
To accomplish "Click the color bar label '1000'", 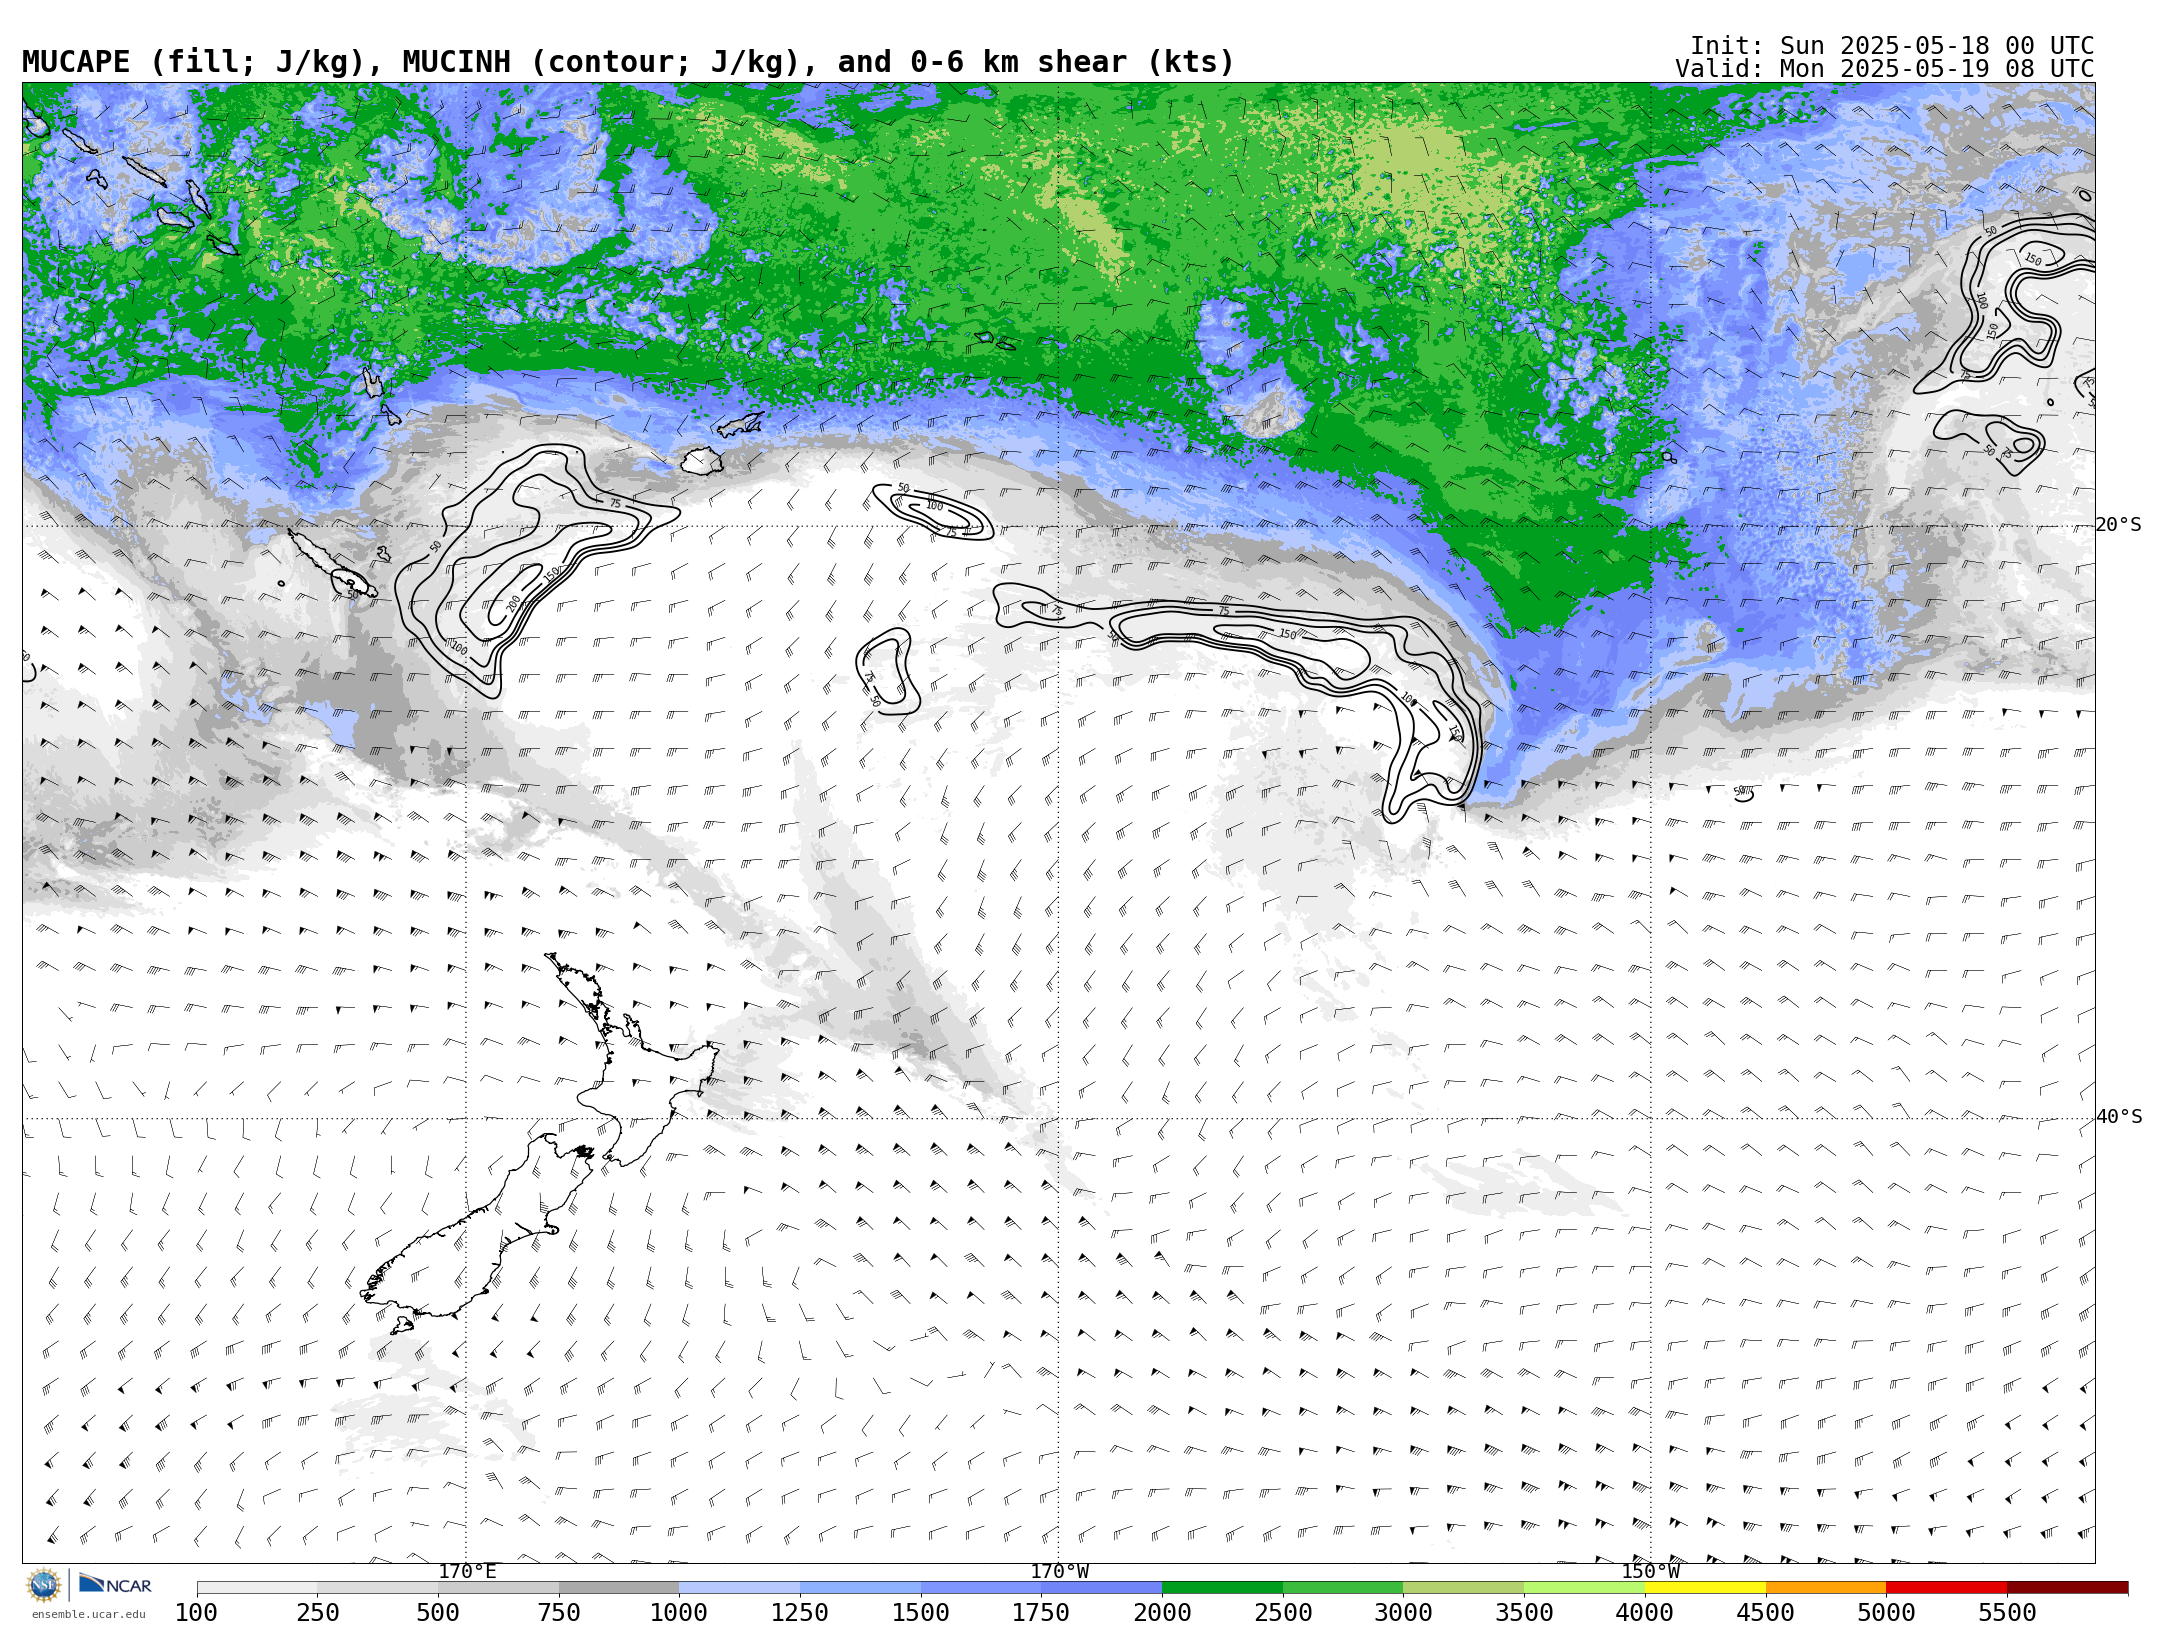I will click(x=680, y=1612).
